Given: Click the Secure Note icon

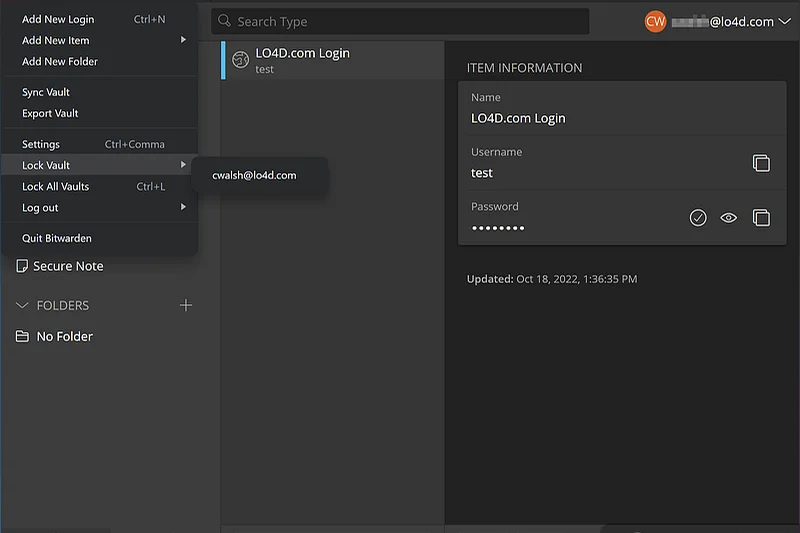Looking at the screenshot, I should tap(22, 266).
